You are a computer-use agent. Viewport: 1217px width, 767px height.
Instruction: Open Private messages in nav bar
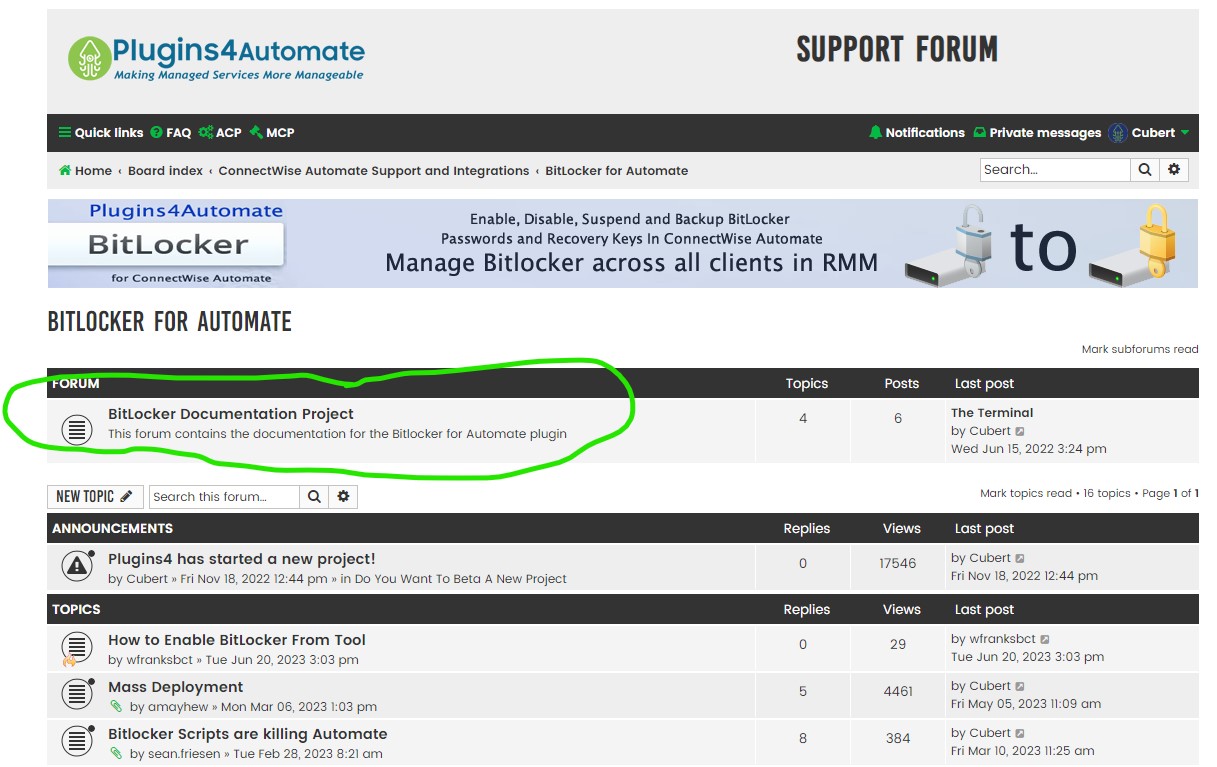point(1037,133)
